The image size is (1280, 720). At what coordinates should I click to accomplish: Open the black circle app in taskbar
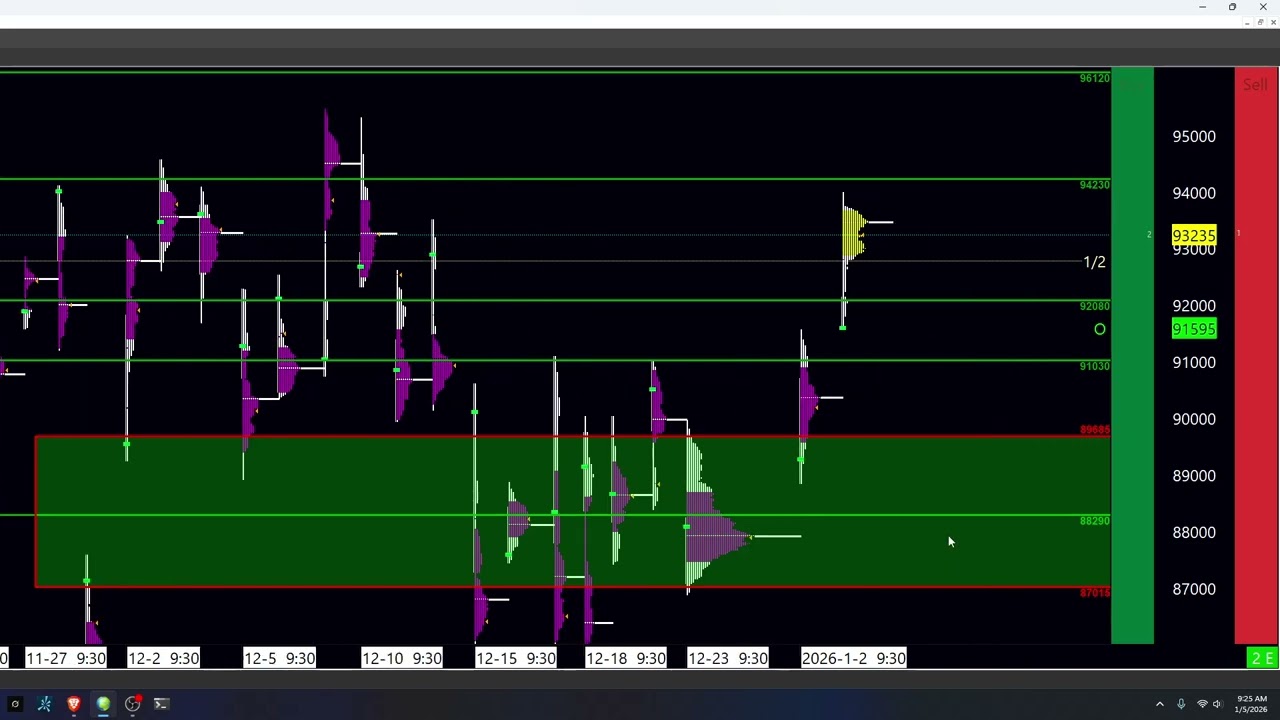(15, 704)
